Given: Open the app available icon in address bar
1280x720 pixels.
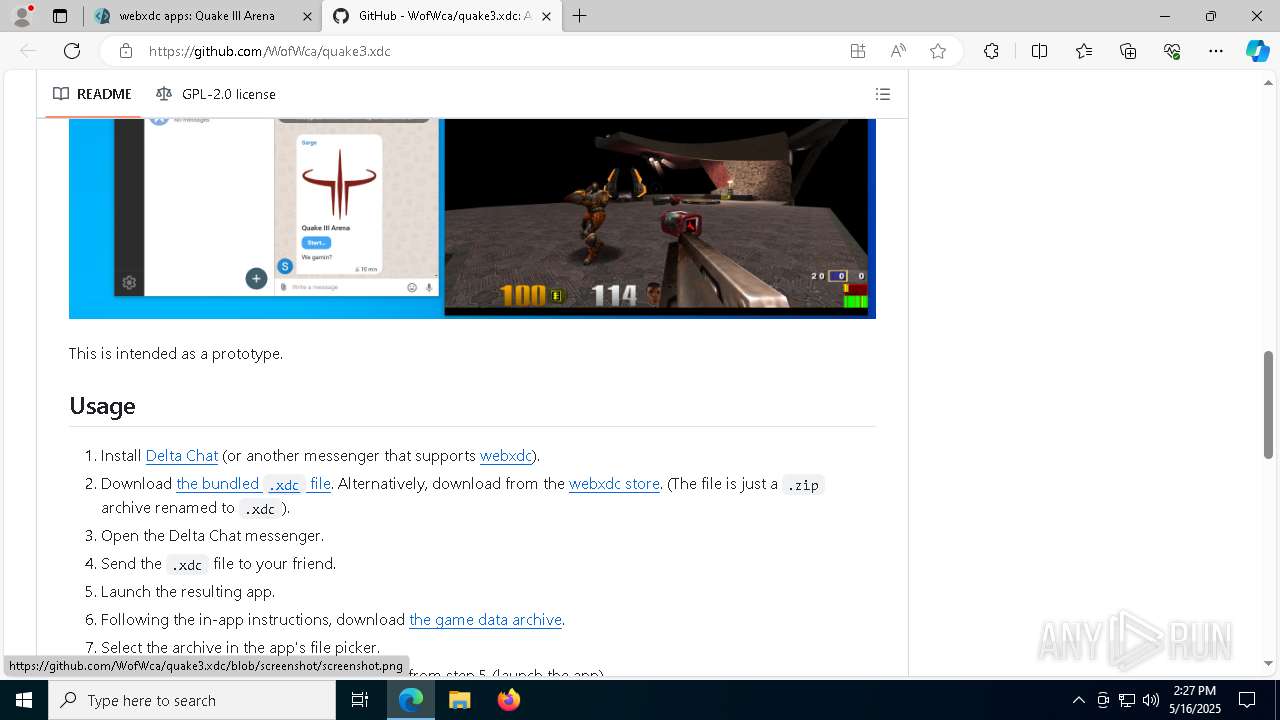Looking at the screenshot, I should pos(858,51).
